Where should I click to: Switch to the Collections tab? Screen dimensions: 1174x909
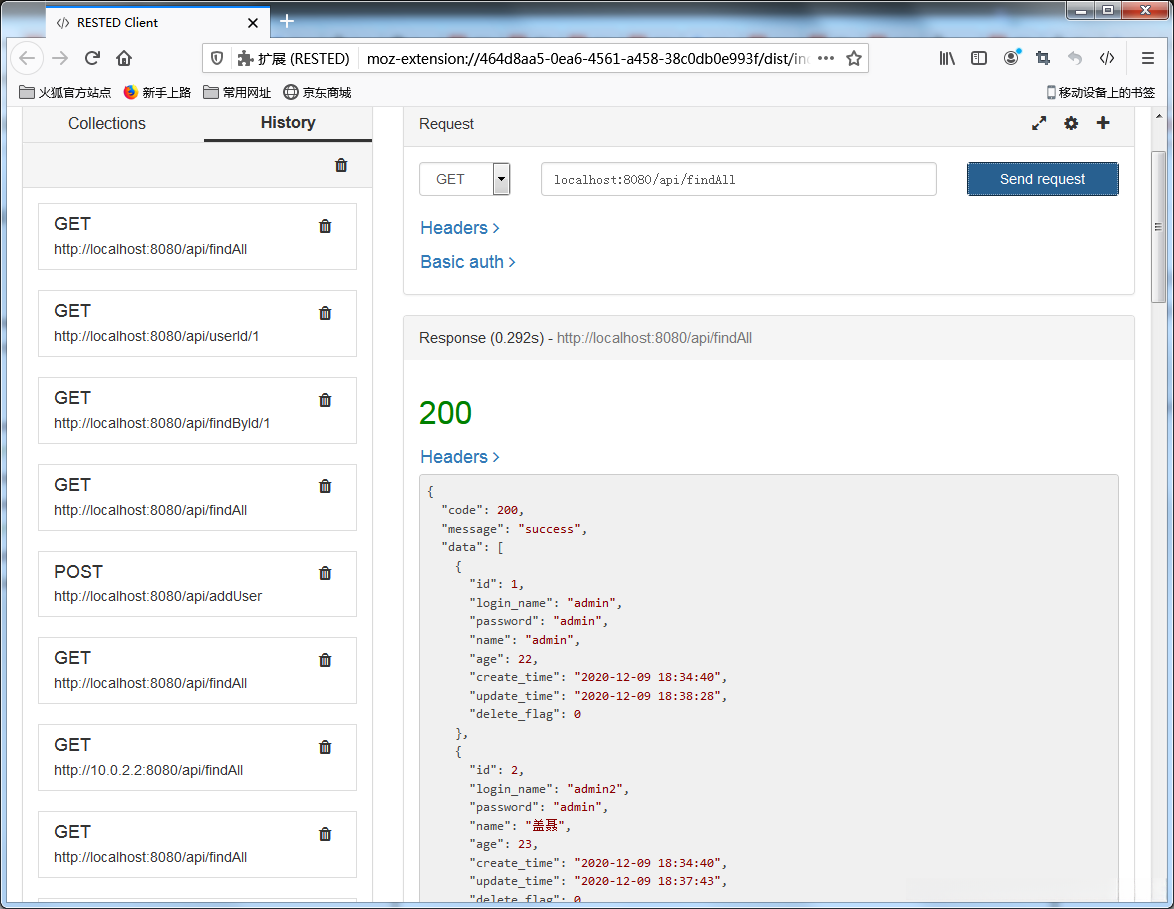pos(107,124)
